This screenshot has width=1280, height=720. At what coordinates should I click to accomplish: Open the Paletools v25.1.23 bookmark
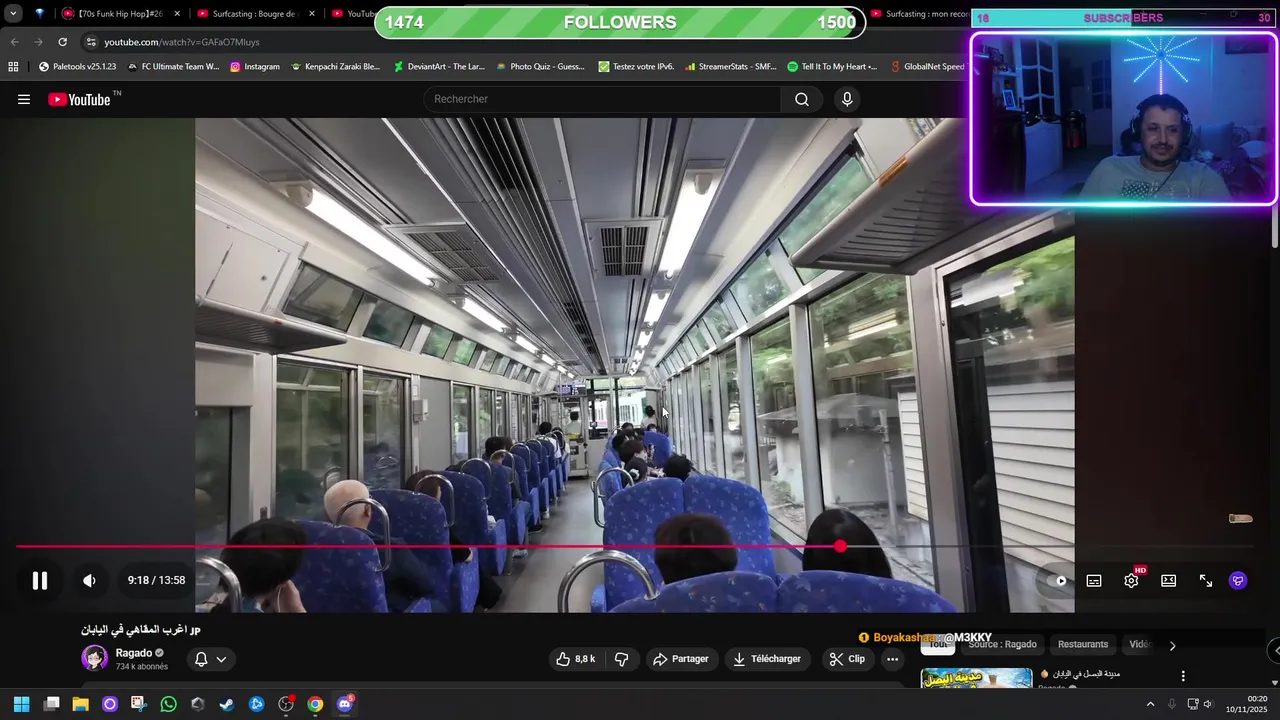tap(77, 67)
